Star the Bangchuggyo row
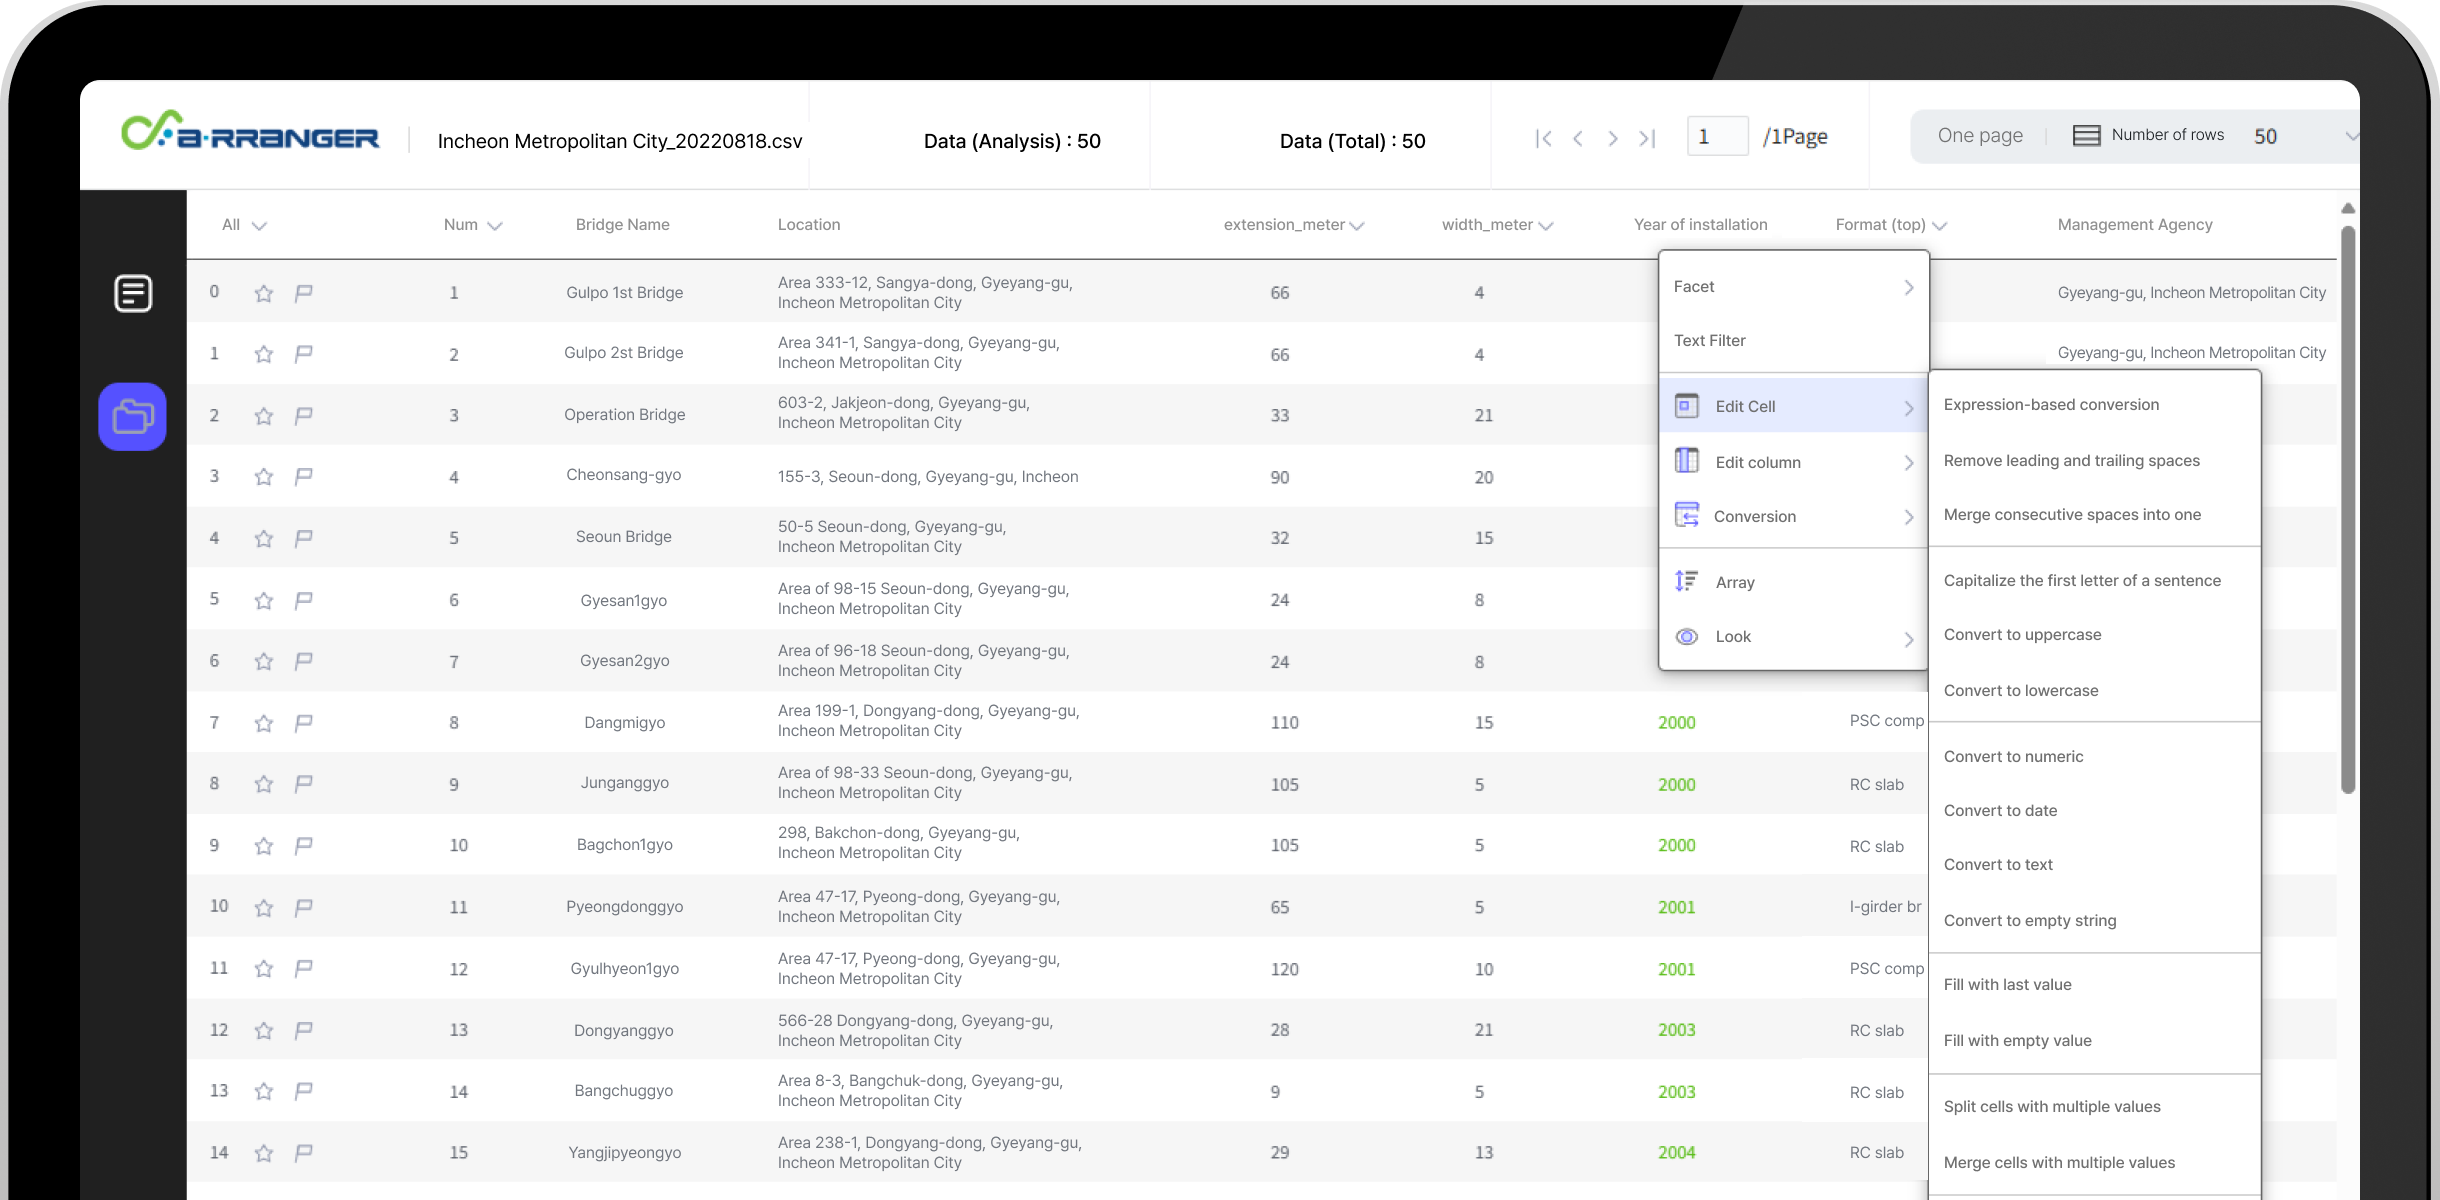2440x1200 pixels. point(264,1091)
